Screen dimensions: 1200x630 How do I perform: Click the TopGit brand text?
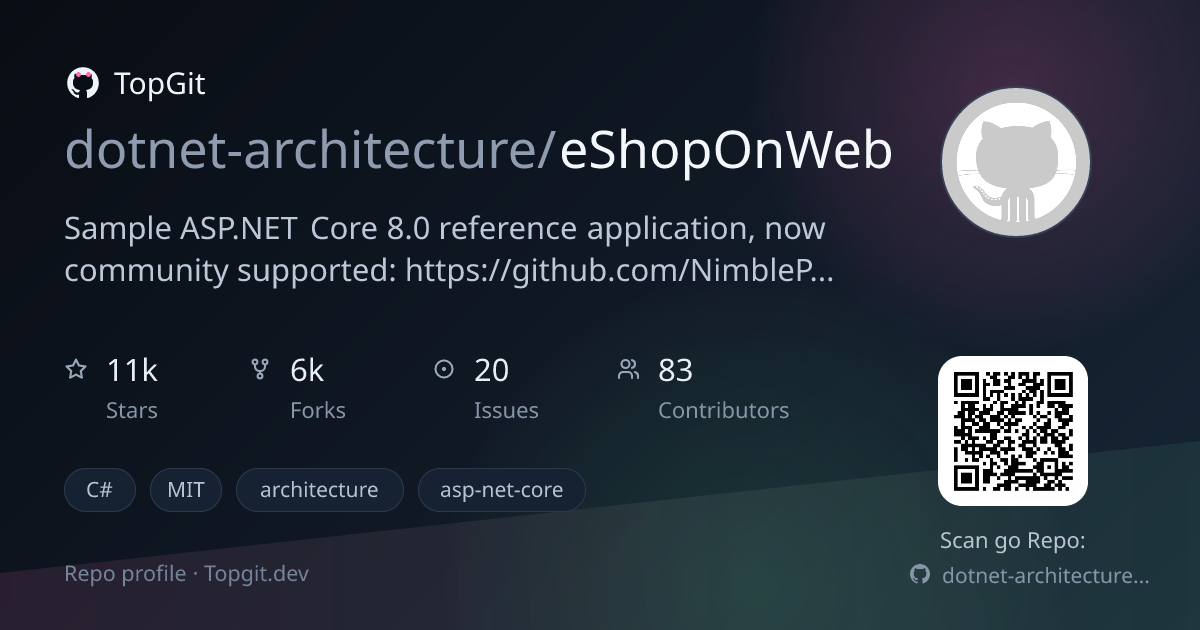click(160, 84)
